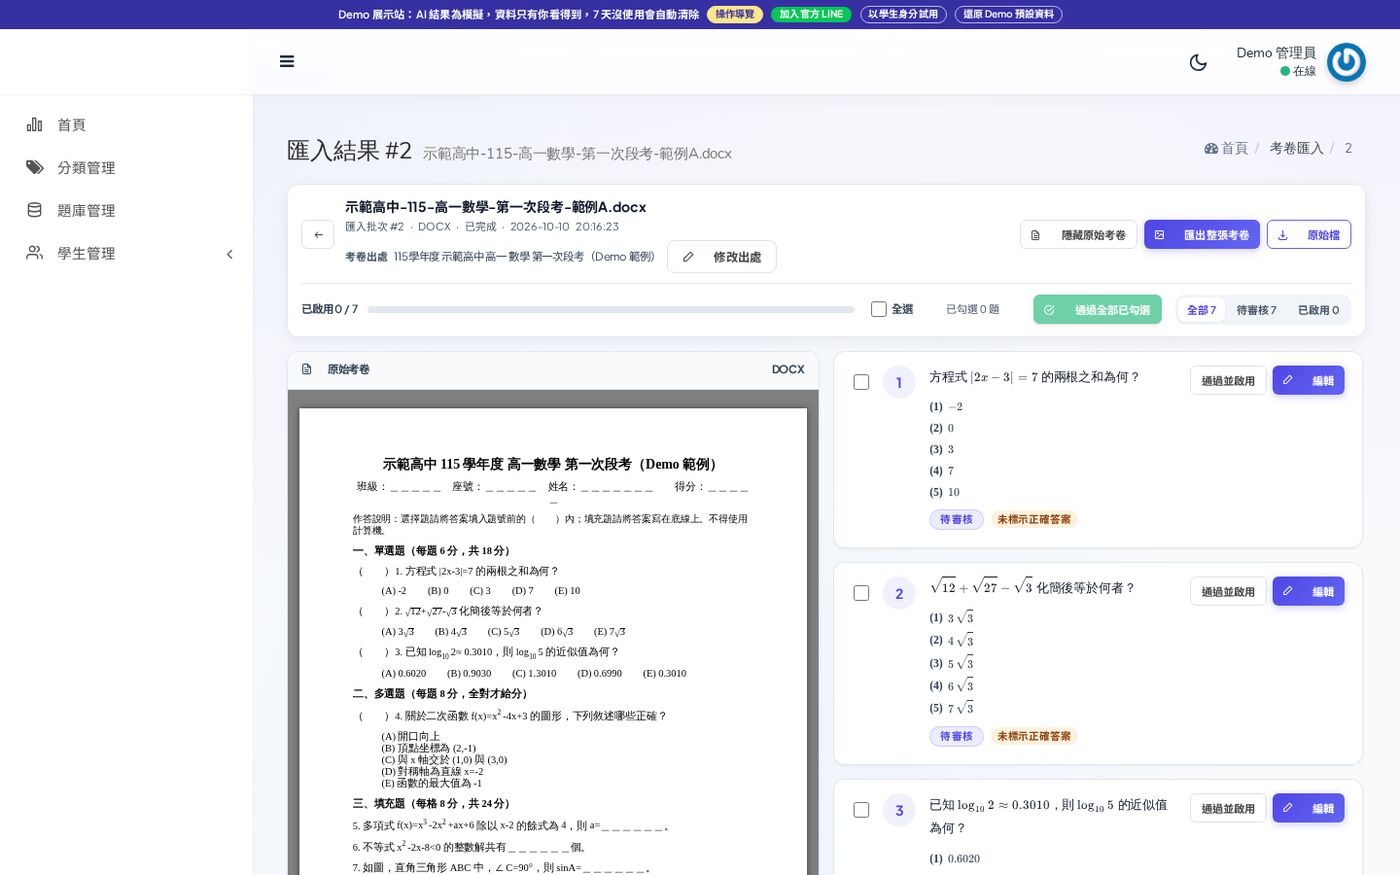
Task: Switch to the 已啟用 0 filter tab
Action: (x=1318, y=310)
